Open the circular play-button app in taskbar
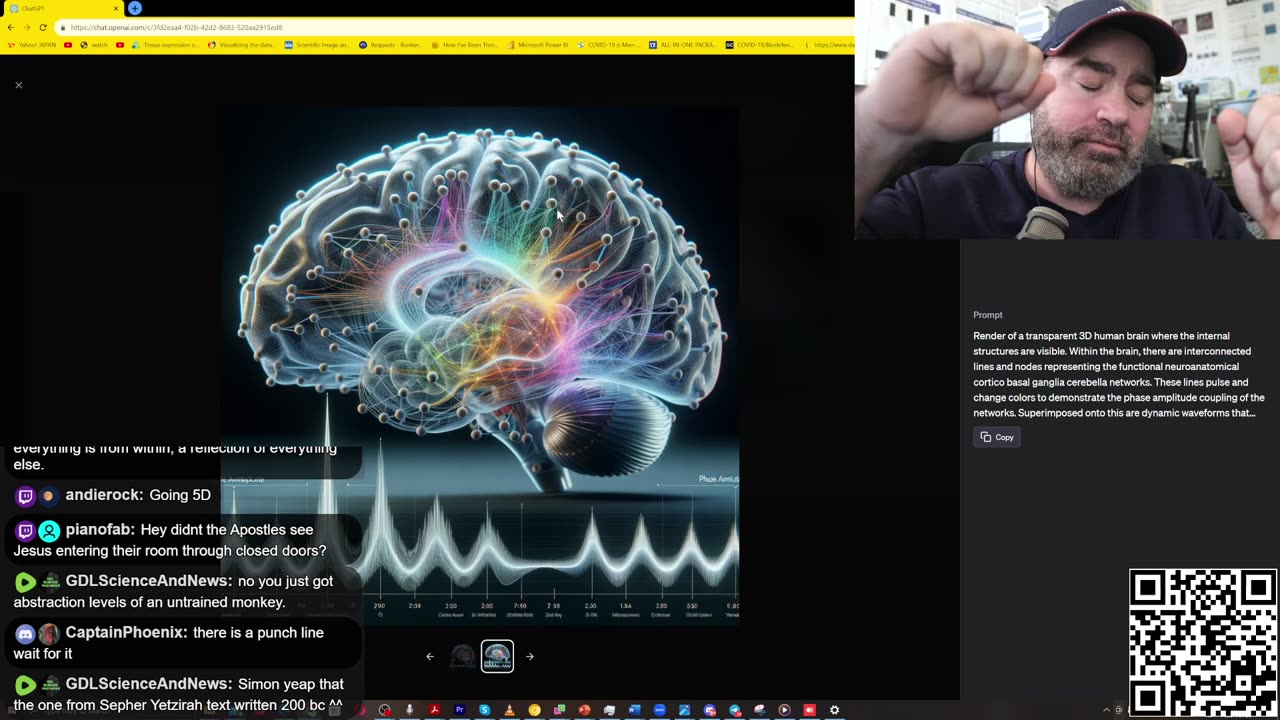Viewport: 1280px width, 720px height. 784,710
